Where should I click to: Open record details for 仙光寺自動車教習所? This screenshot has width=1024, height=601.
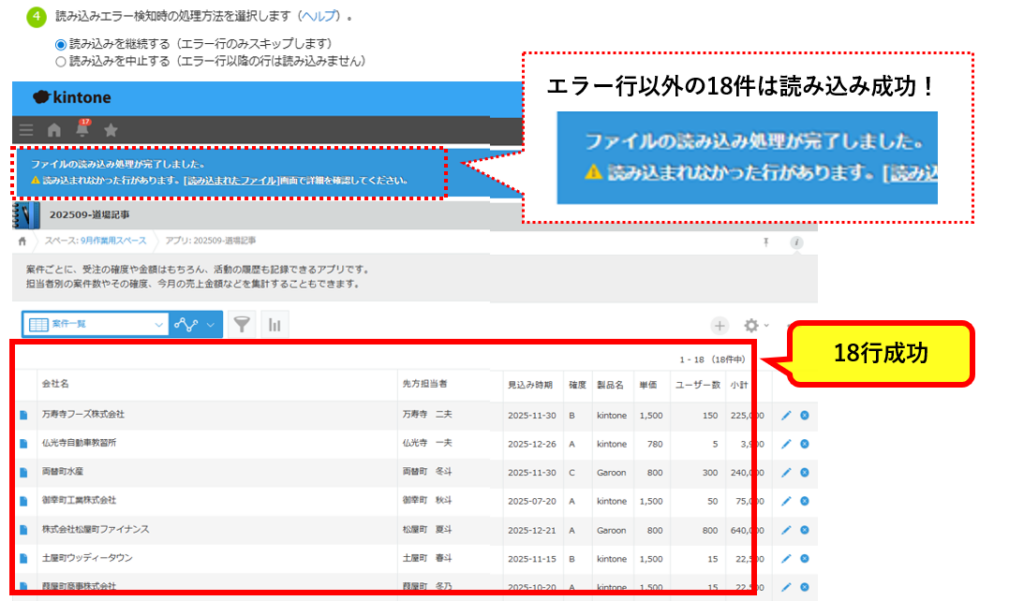[24, 443]
